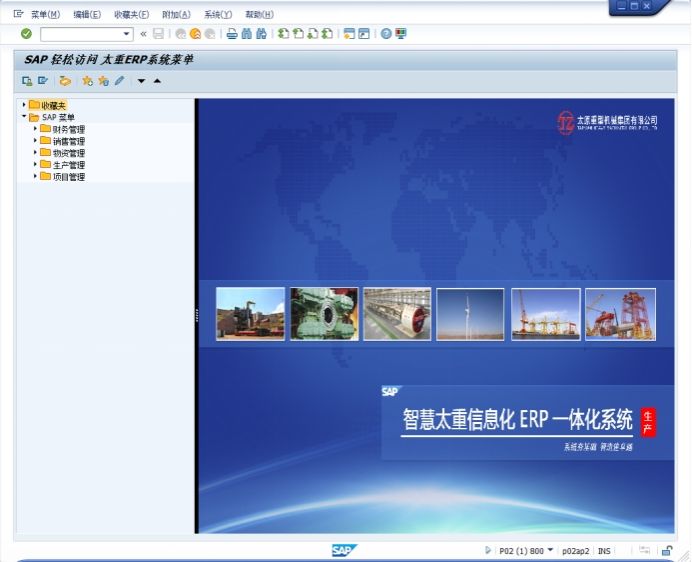Open the 附加(A) menu
This screenshot has height=562, width=692.
[176, 15]
